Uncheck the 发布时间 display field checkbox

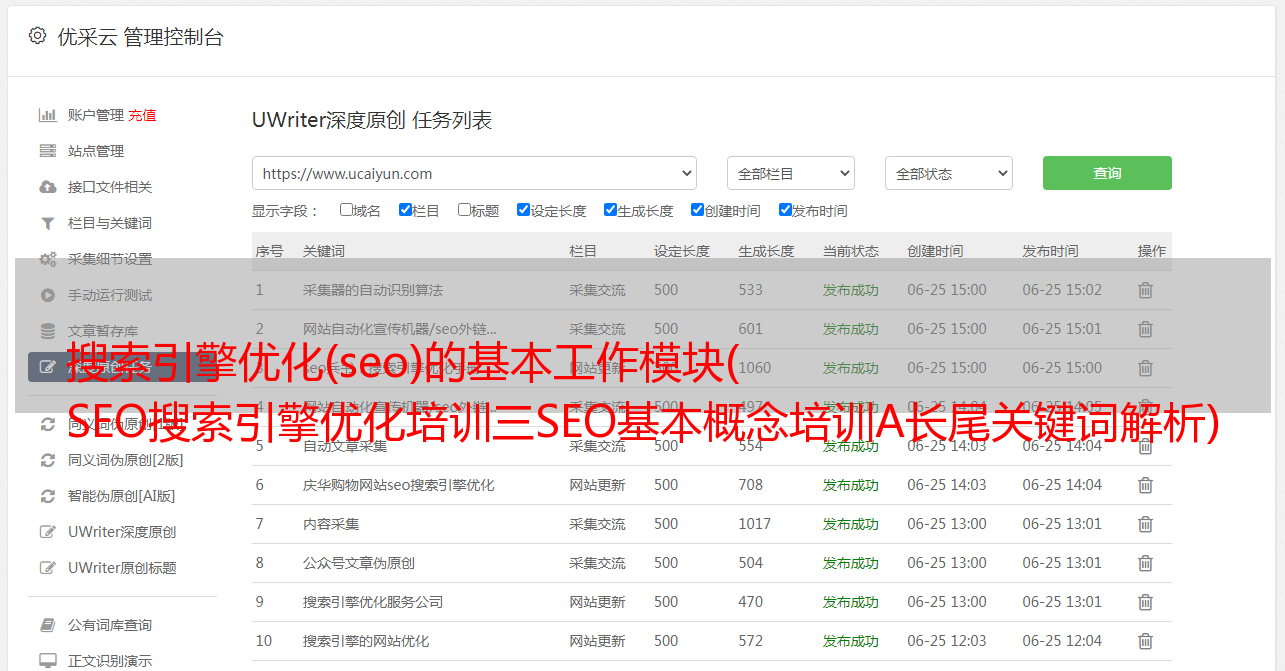coord(785,210)
